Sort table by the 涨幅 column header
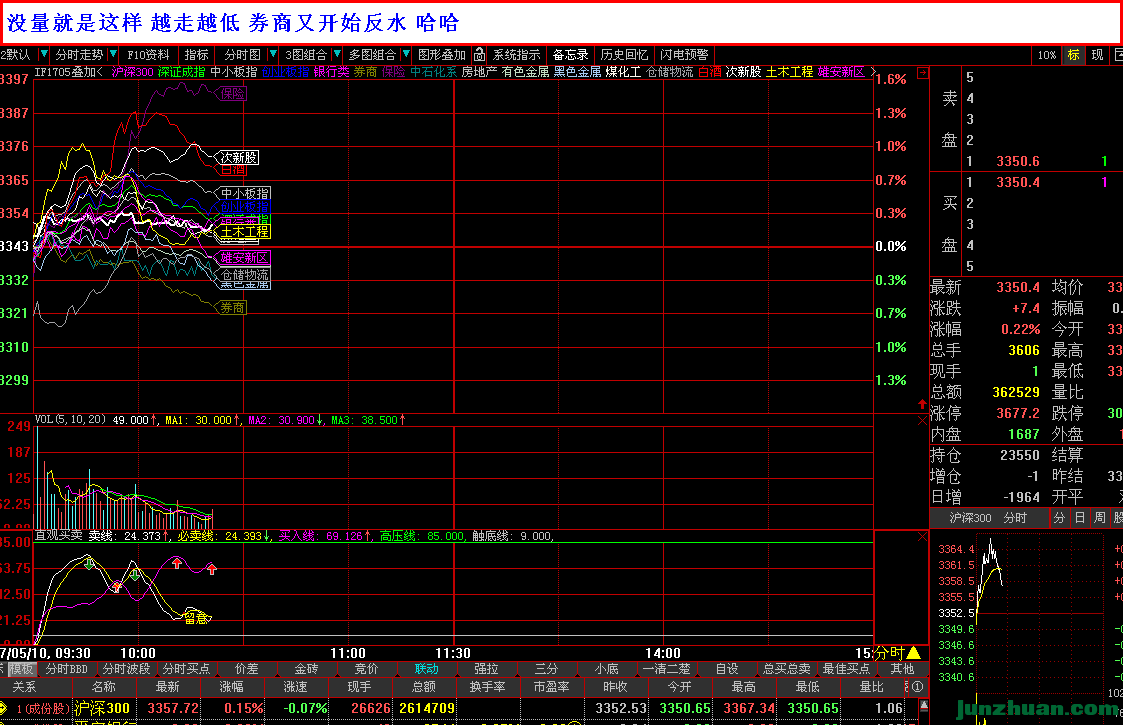This screenshot has height=725, width=1123. (231, 687)
